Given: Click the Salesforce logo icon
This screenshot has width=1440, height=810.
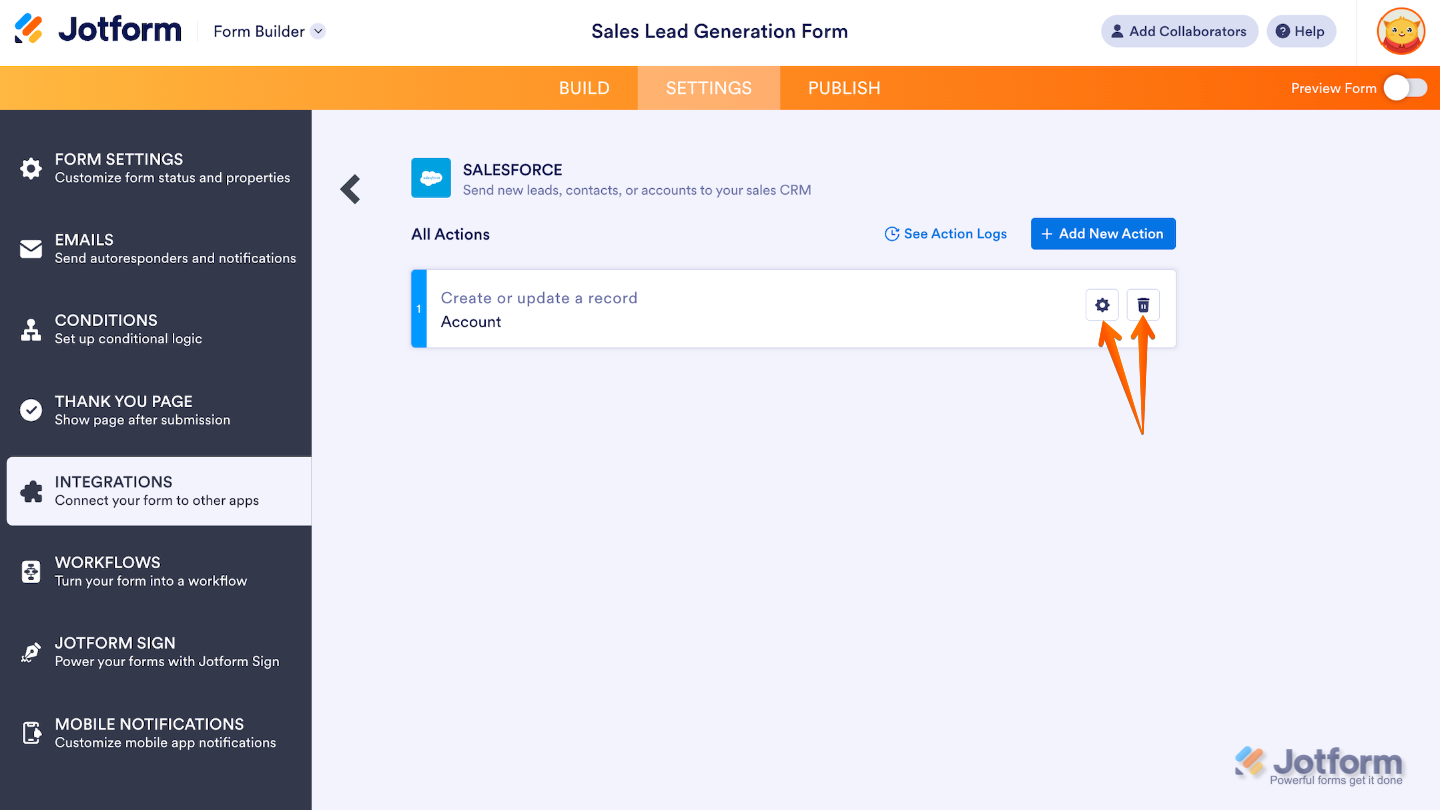Looking at the screenshot, I should pos(431,178).
